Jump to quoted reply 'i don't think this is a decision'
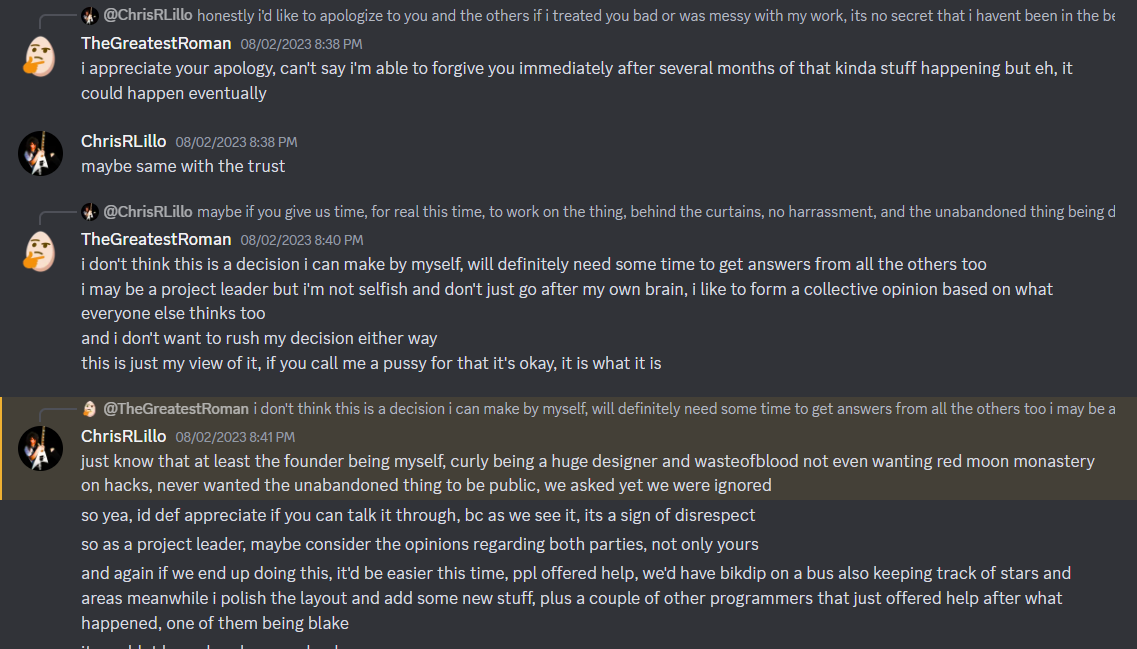The image size is (1137, 649). pos(684,409)
